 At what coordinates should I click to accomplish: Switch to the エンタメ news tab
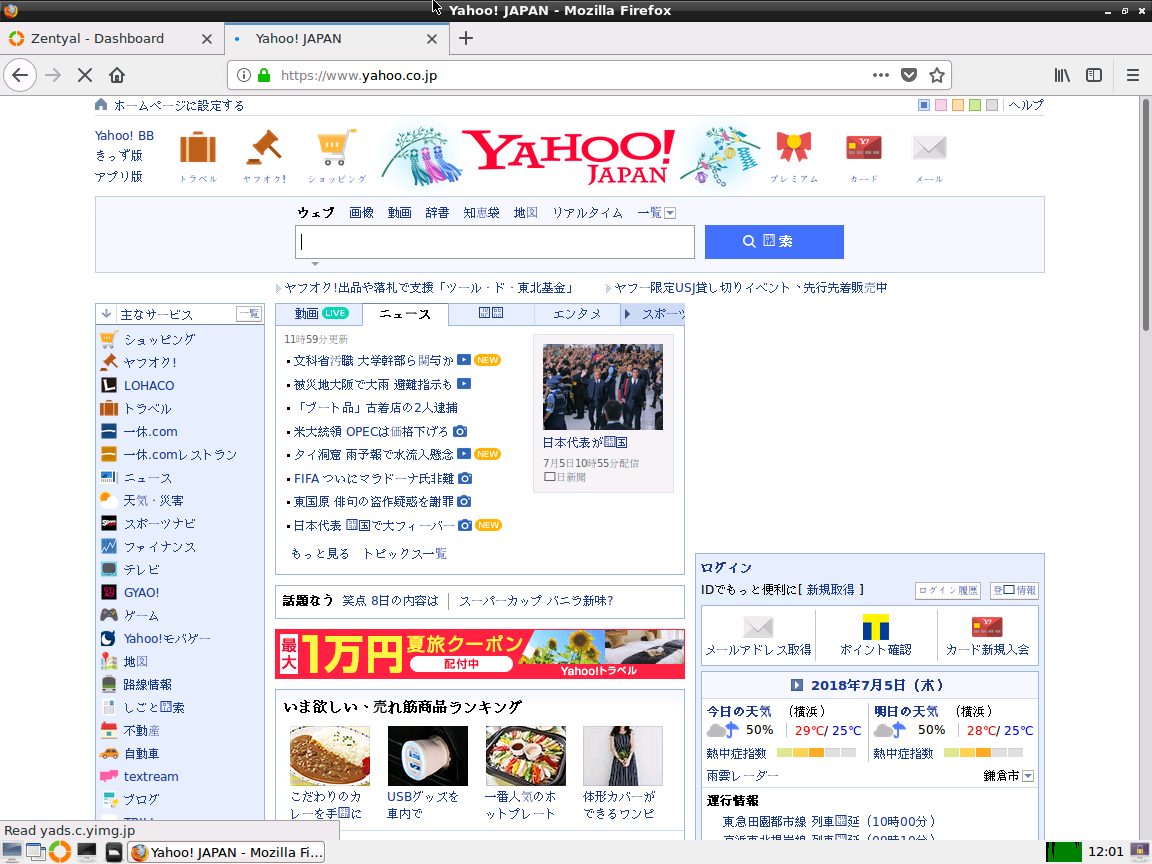pyautogui.click(x=577, y=314)
